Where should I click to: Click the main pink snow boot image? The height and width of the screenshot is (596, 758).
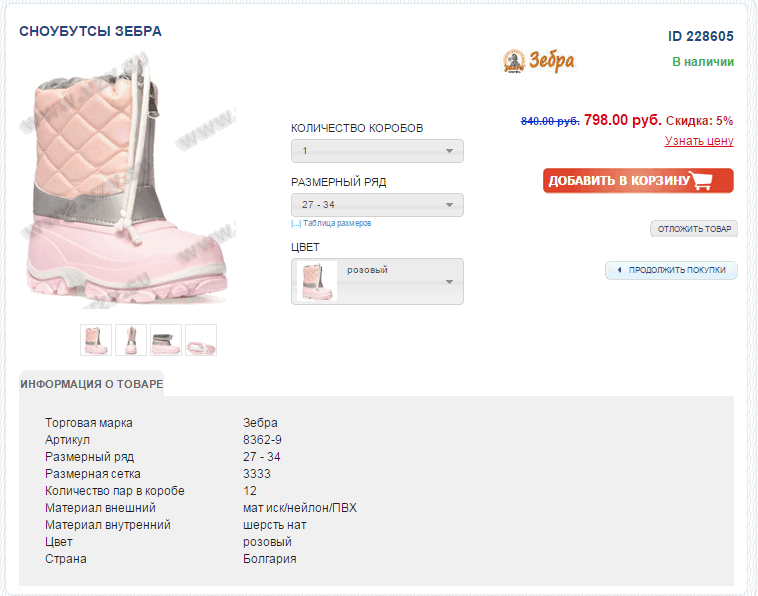point(127,182)
